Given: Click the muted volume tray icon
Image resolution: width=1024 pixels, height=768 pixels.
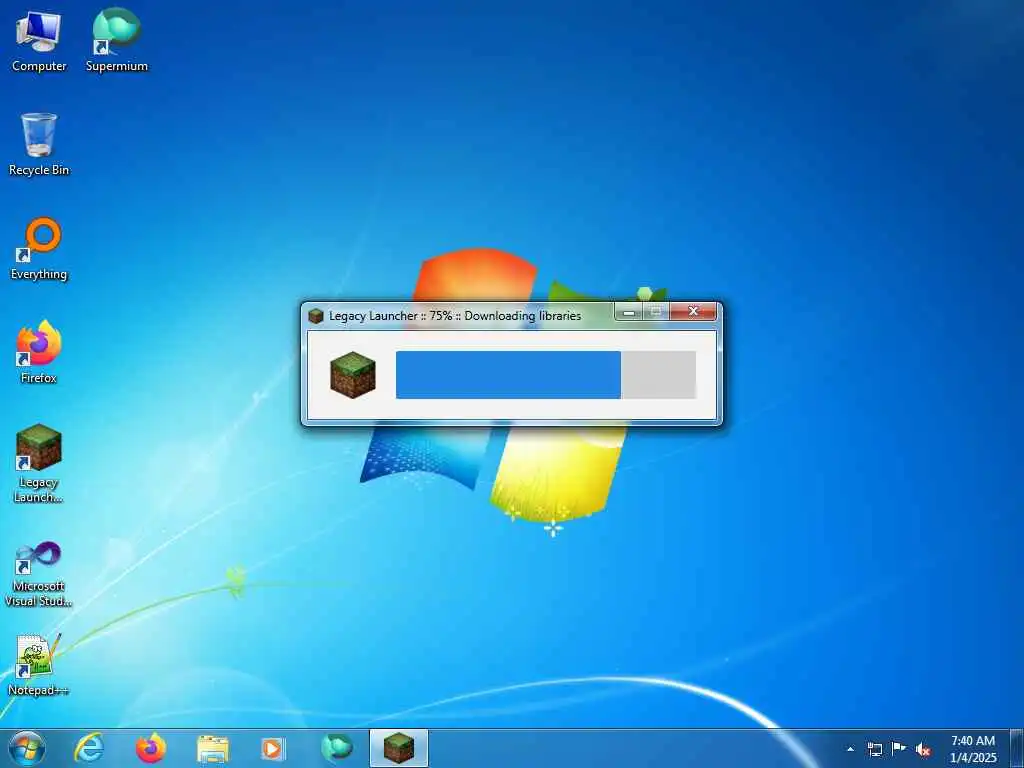Looking at the screenshot, I should 923,750.
